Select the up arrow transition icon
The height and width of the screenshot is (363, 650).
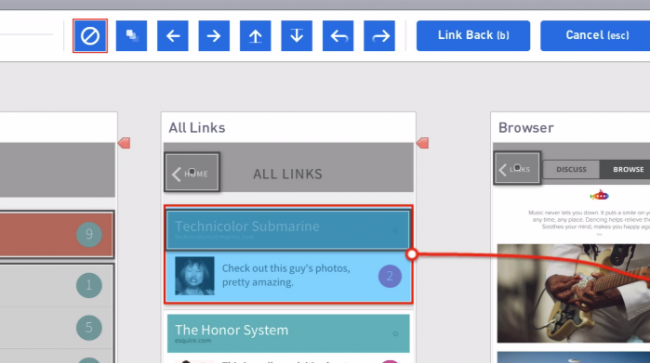[x=255, y=36]
